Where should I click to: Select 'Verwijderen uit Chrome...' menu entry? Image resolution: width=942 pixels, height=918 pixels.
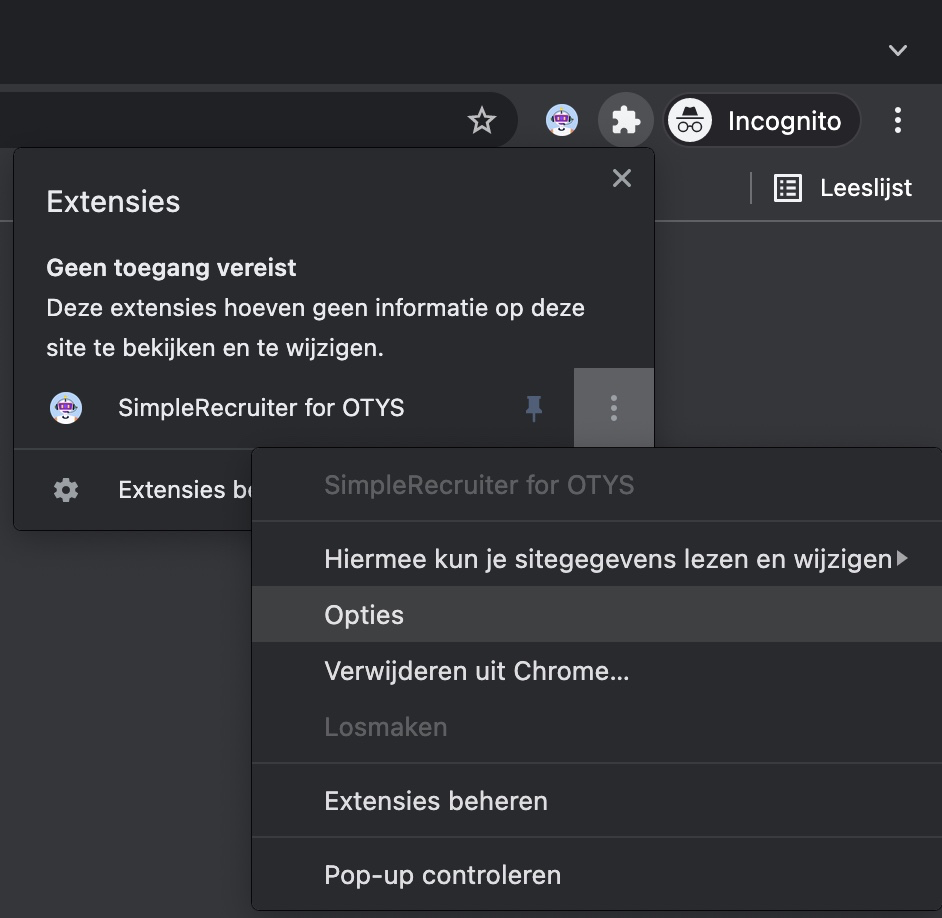click(597, 670)
